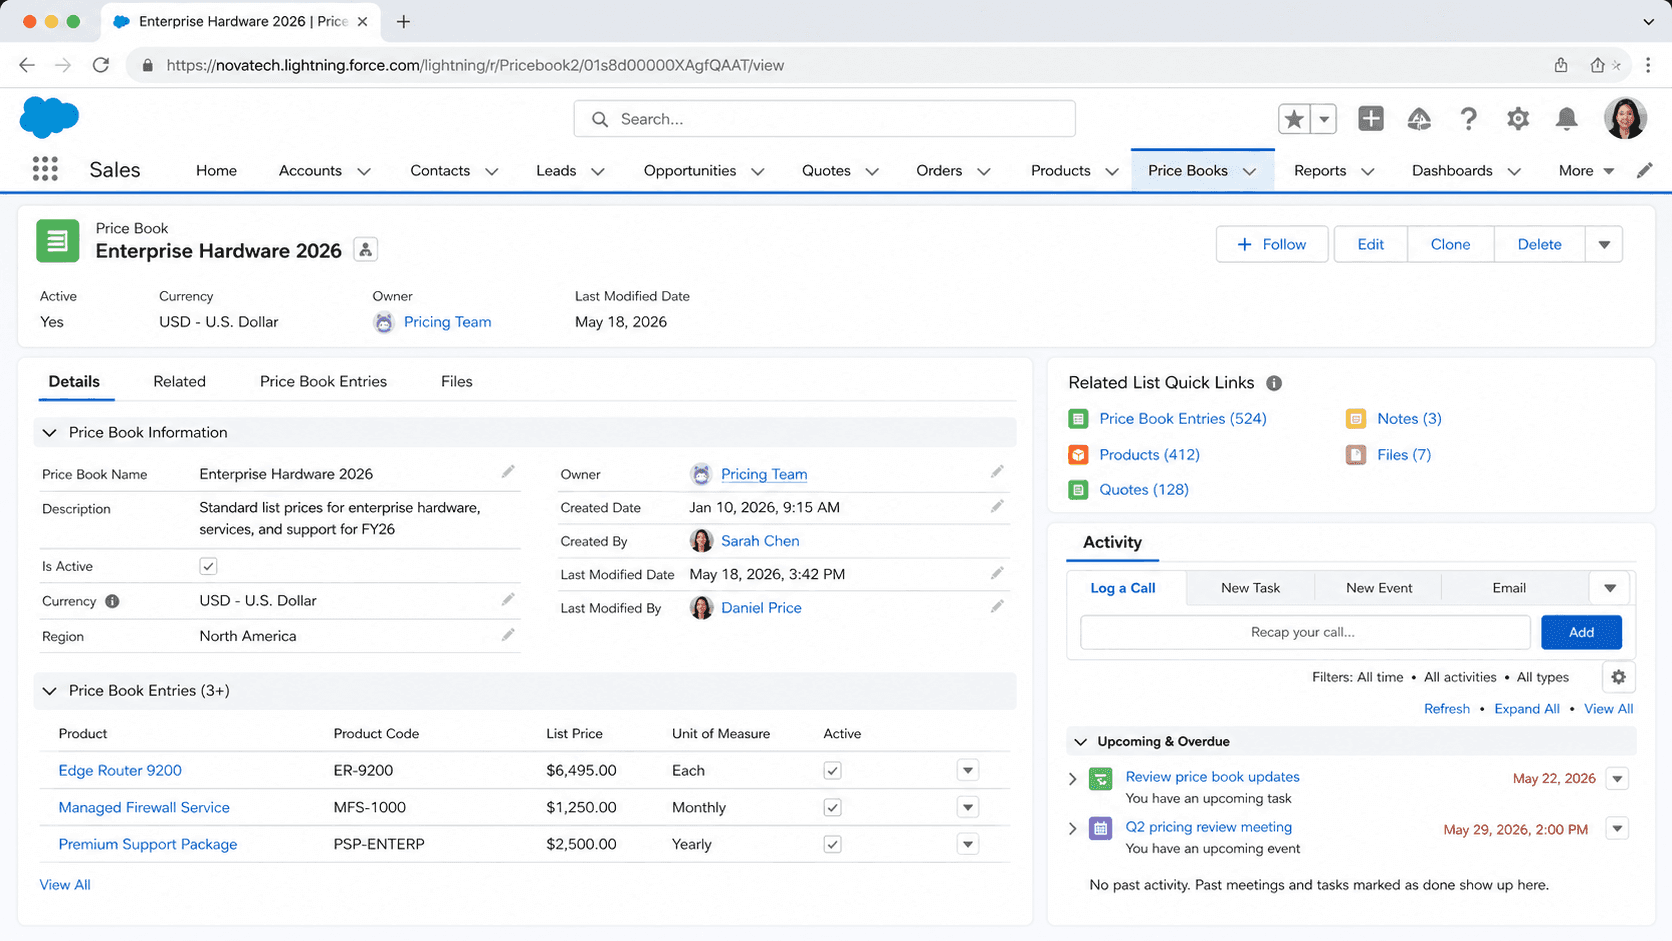Image resolution: width=1672 pixels, height=941 pixels.
Task: Go to the Home nav item
Action: 216,170
